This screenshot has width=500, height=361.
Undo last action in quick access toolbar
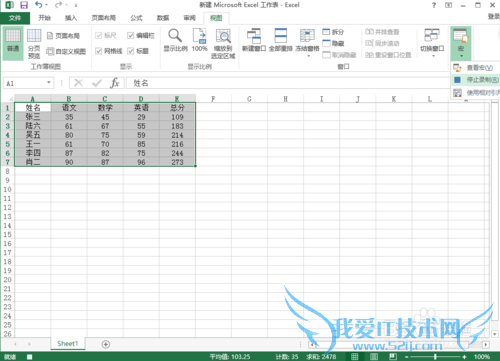39,5
